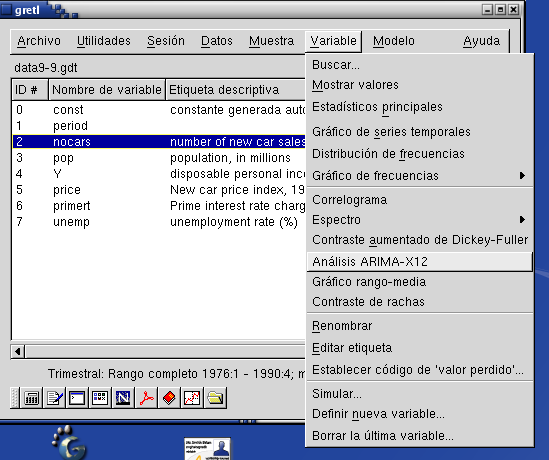549x460 pixels.
Task: Open the Utilidades menu
Action: click(104, 41)
